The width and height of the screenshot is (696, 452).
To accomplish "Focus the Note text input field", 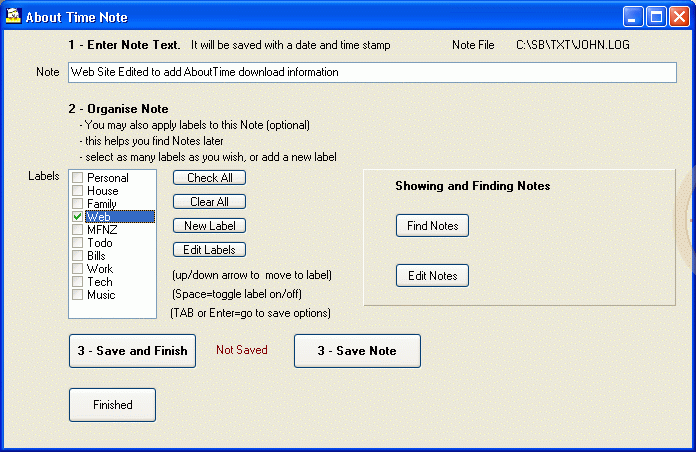I will 372,72.
